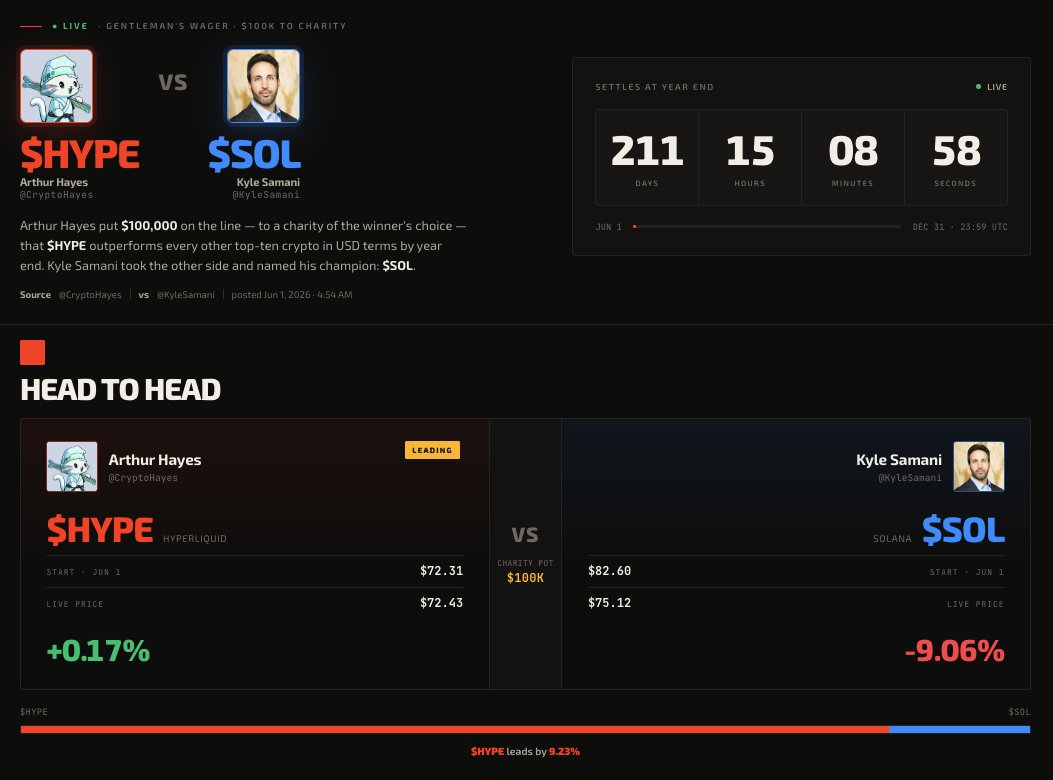Click the 15 HOURS countdown cell
Screen dimensions: 1053x780
(750, 157)
